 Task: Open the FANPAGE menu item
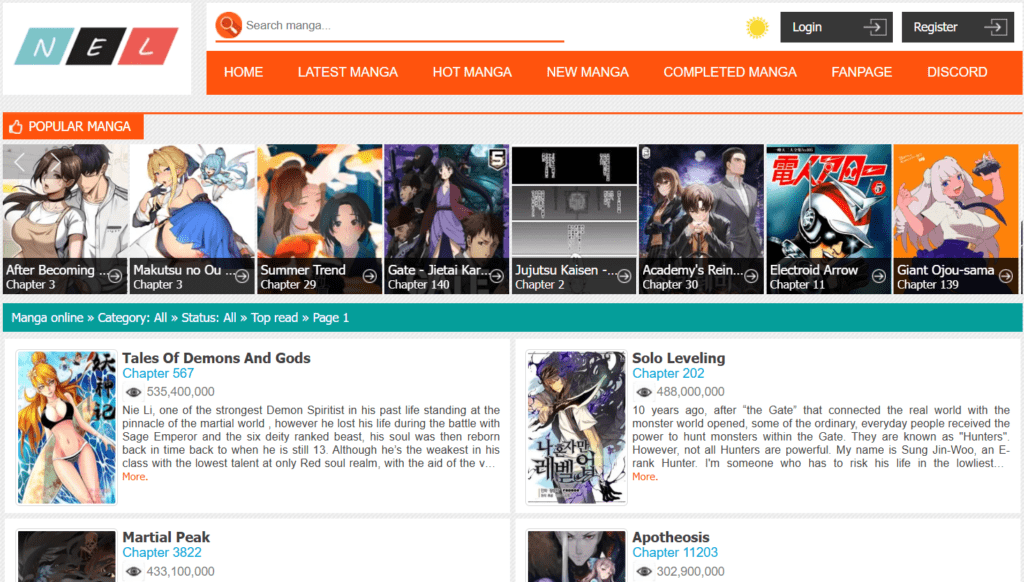(x=861, y=73)
